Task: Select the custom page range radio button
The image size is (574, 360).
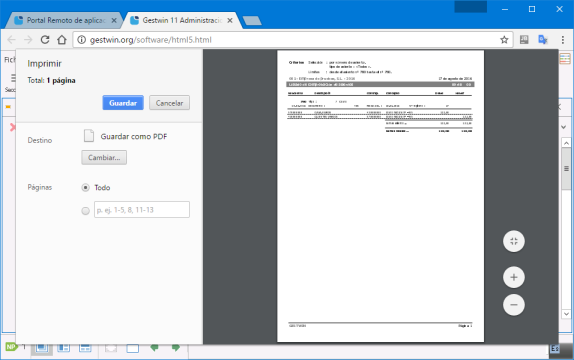Action: (x=85, y=211)
